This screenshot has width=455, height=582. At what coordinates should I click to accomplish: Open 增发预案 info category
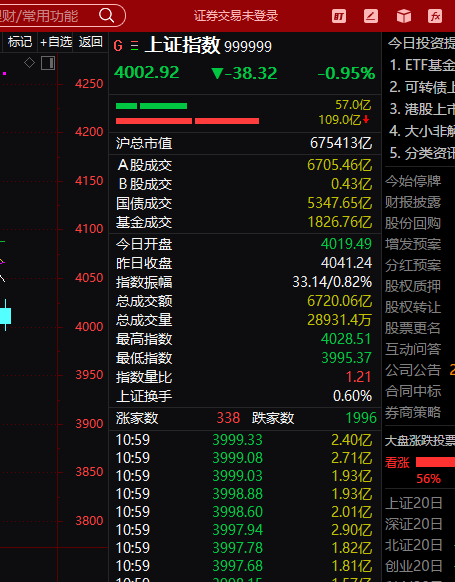(x=413, y=244)
